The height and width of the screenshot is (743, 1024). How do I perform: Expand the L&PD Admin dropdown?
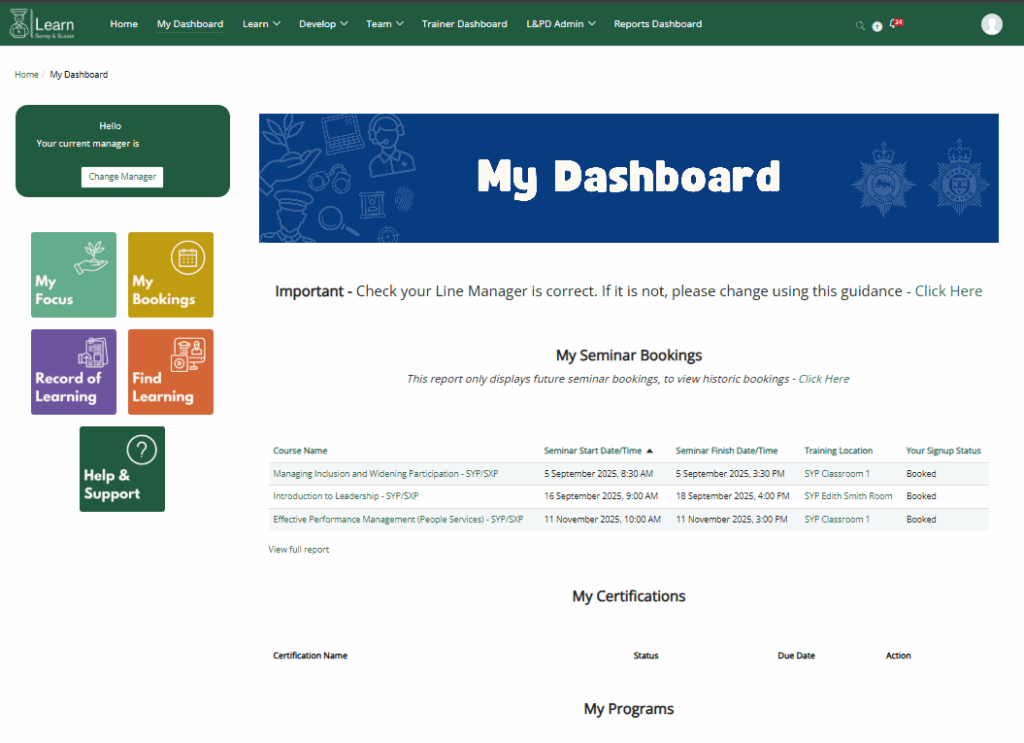[x=560, y=24]
